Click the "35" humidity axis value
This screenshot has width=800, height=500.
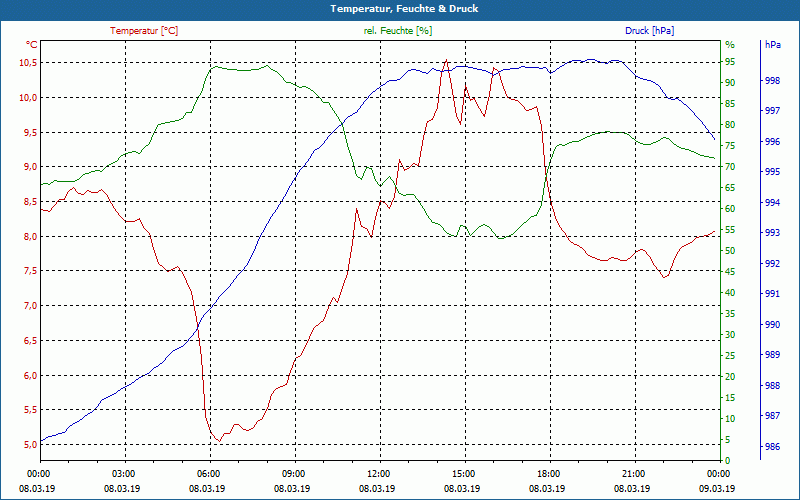coord(730,314)
